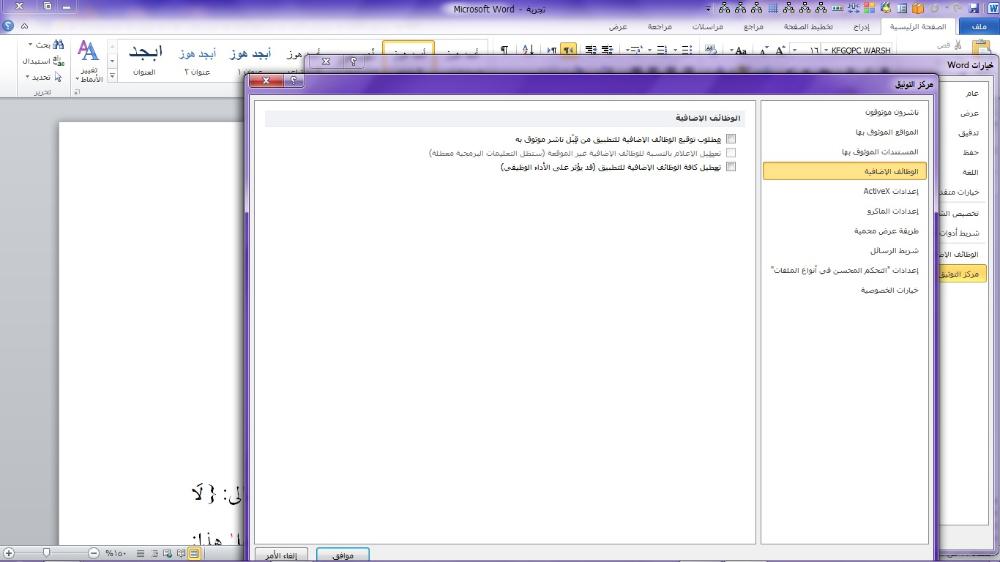1000x562 pixels.
Task: Click the zoom percentage ١٥٠% in status bar
Action: [x=116, y=553]
